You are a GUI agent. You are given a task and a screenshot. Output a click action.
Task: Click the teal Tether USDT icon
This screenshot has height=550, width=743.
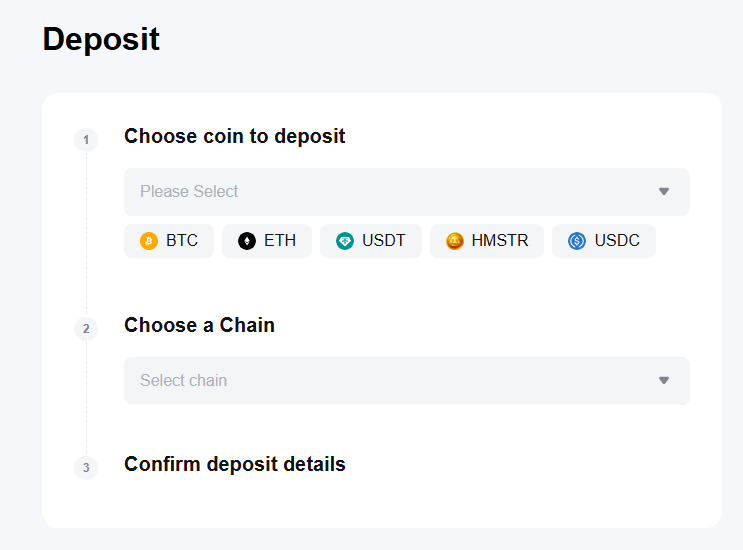[x=345, y=241]
